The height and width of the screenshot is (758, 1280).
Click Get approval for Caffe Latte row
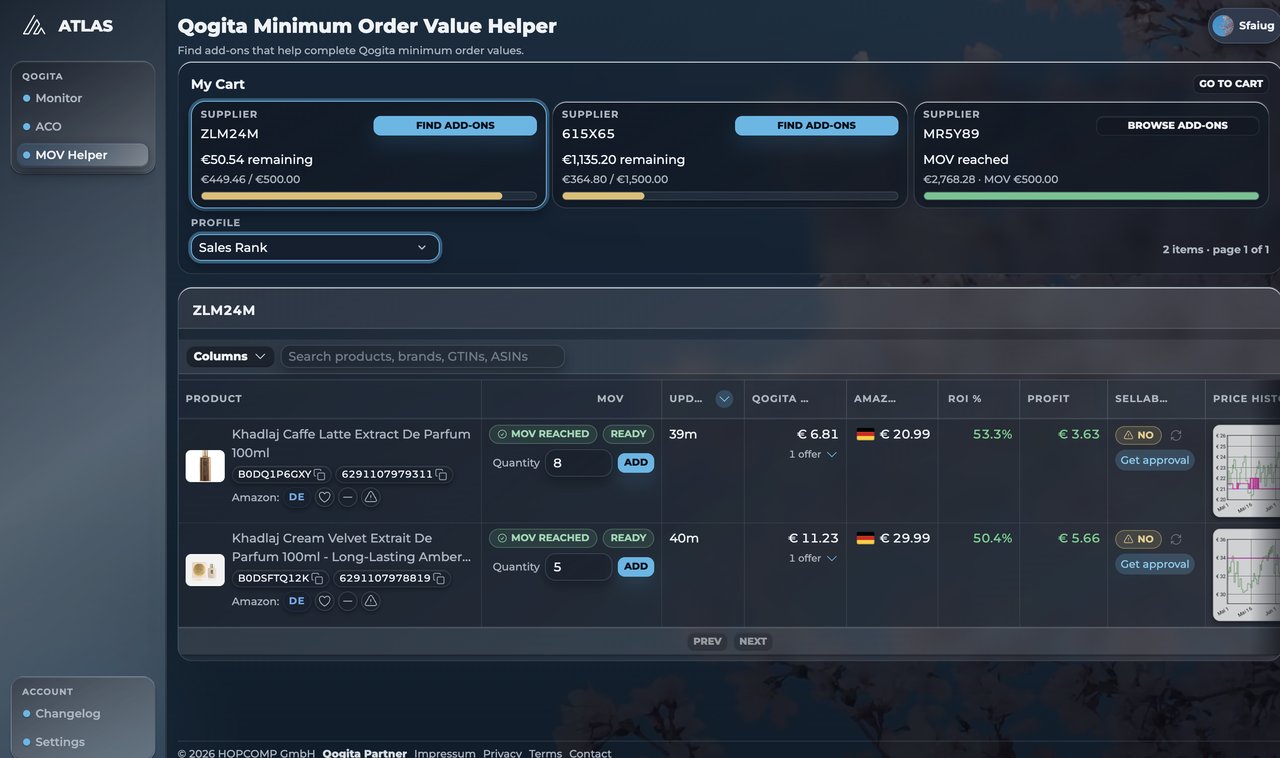pyautogui.click(x=1155, y=460)
